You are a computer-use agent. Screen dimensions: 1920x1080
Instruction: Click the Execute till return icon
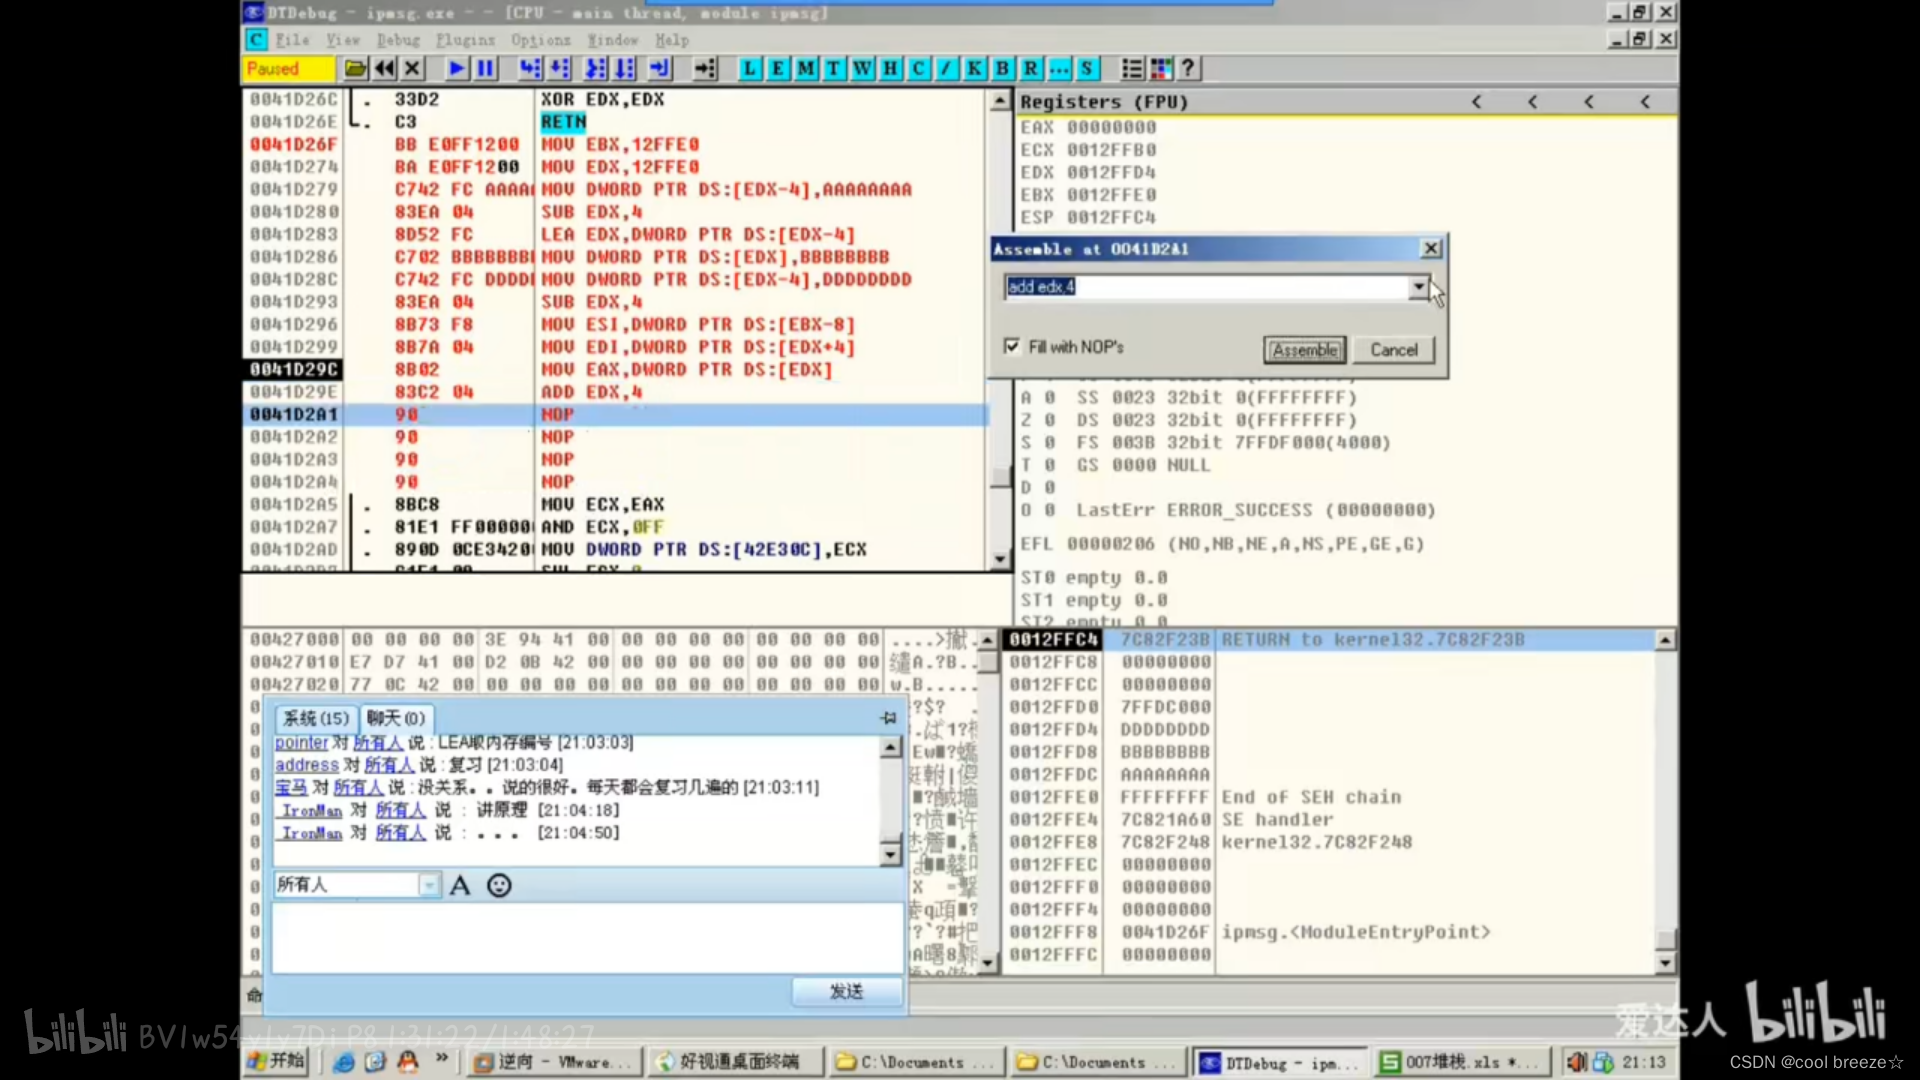click(660, 68)
